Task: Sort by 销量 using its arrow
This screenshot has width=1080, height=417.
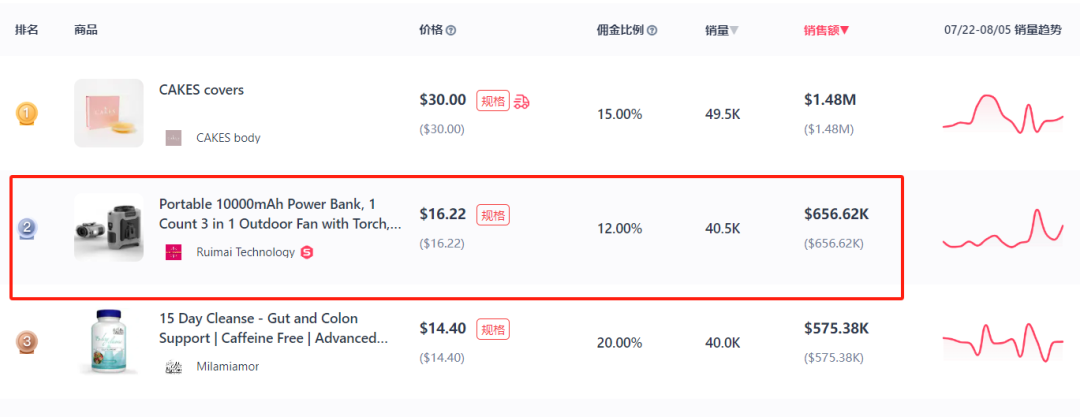Action: pos(734,31)
